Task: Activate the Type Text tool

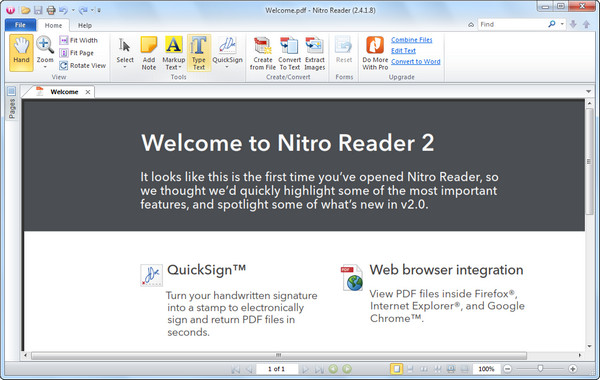Action: point(199,53)
